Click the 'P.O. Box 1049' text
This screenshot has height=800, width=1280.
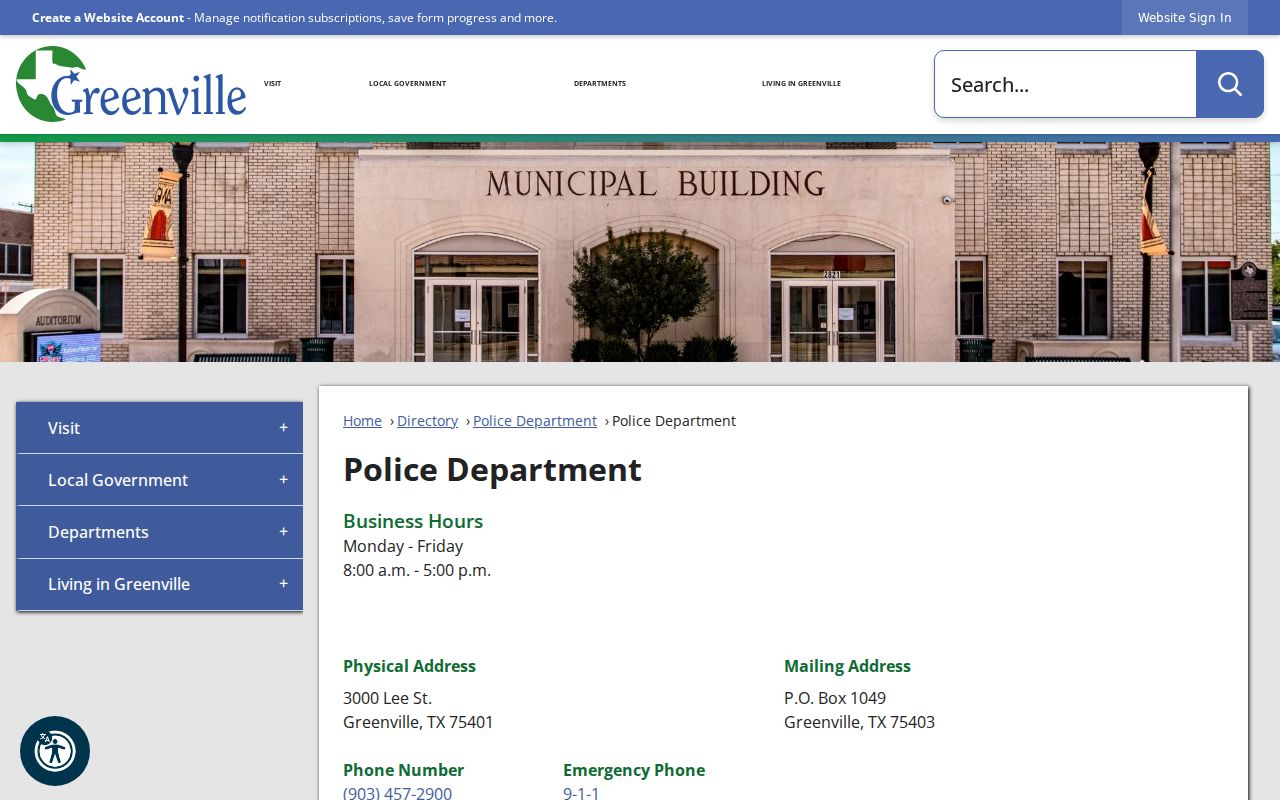click(835, 698)
